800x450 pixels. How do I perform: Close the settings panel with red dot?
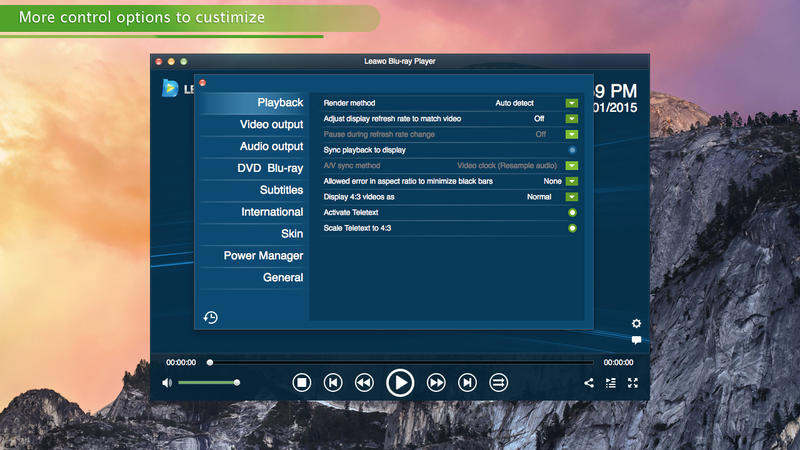click(203, 83)
